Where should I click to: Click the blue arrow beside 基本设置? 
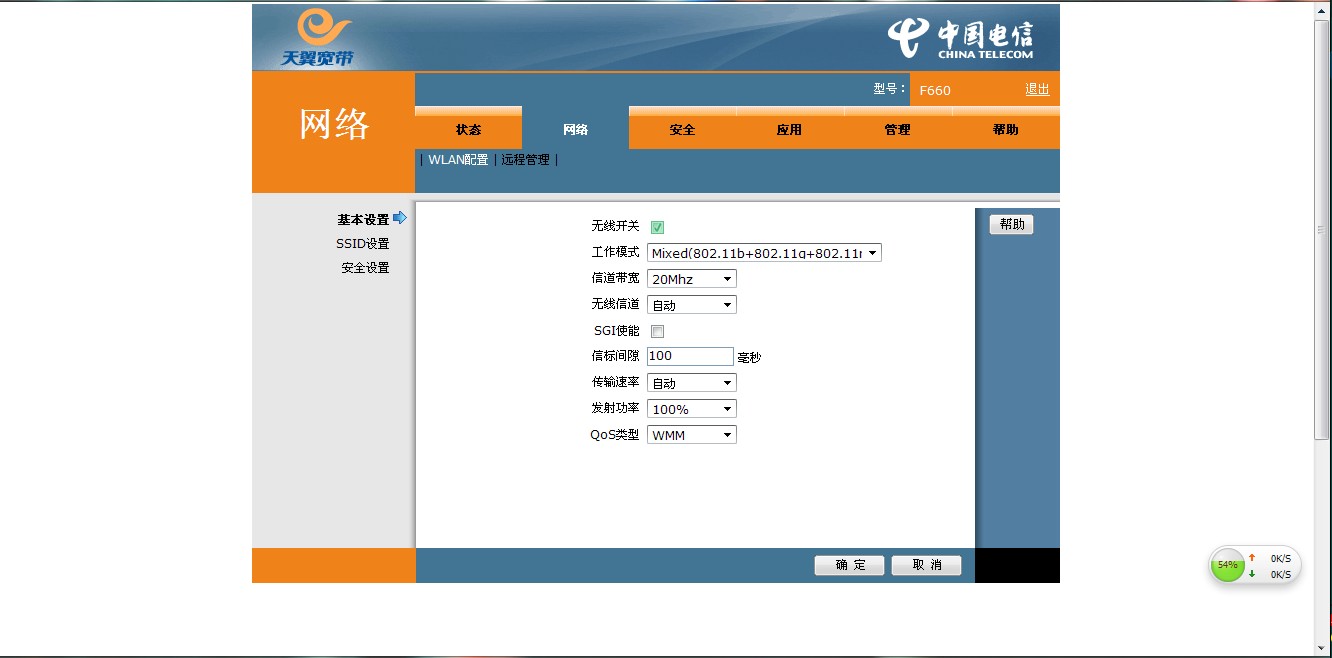400,218
